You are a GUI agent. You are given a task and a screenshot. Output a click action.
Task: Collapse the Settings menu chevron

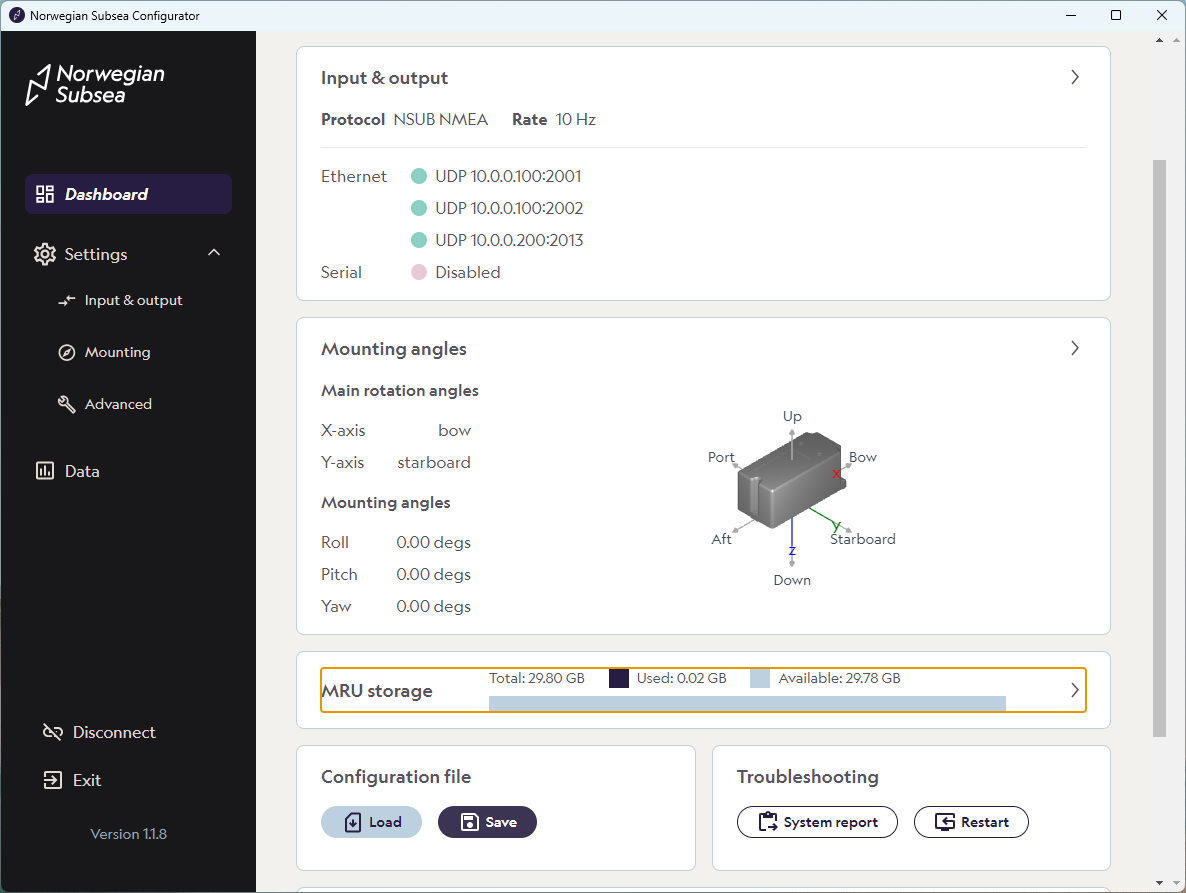(x=214, y=253)
